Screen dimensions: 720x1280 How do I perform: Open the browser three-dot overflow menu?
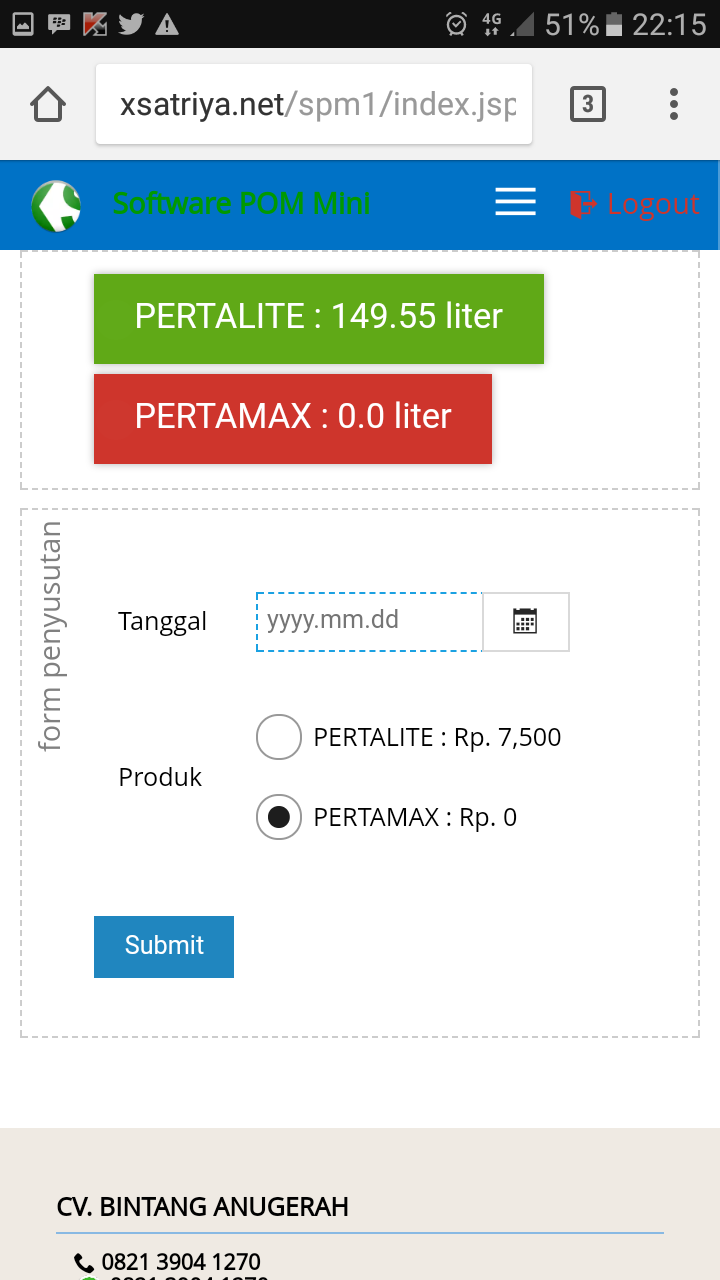[x=674, y=104]
